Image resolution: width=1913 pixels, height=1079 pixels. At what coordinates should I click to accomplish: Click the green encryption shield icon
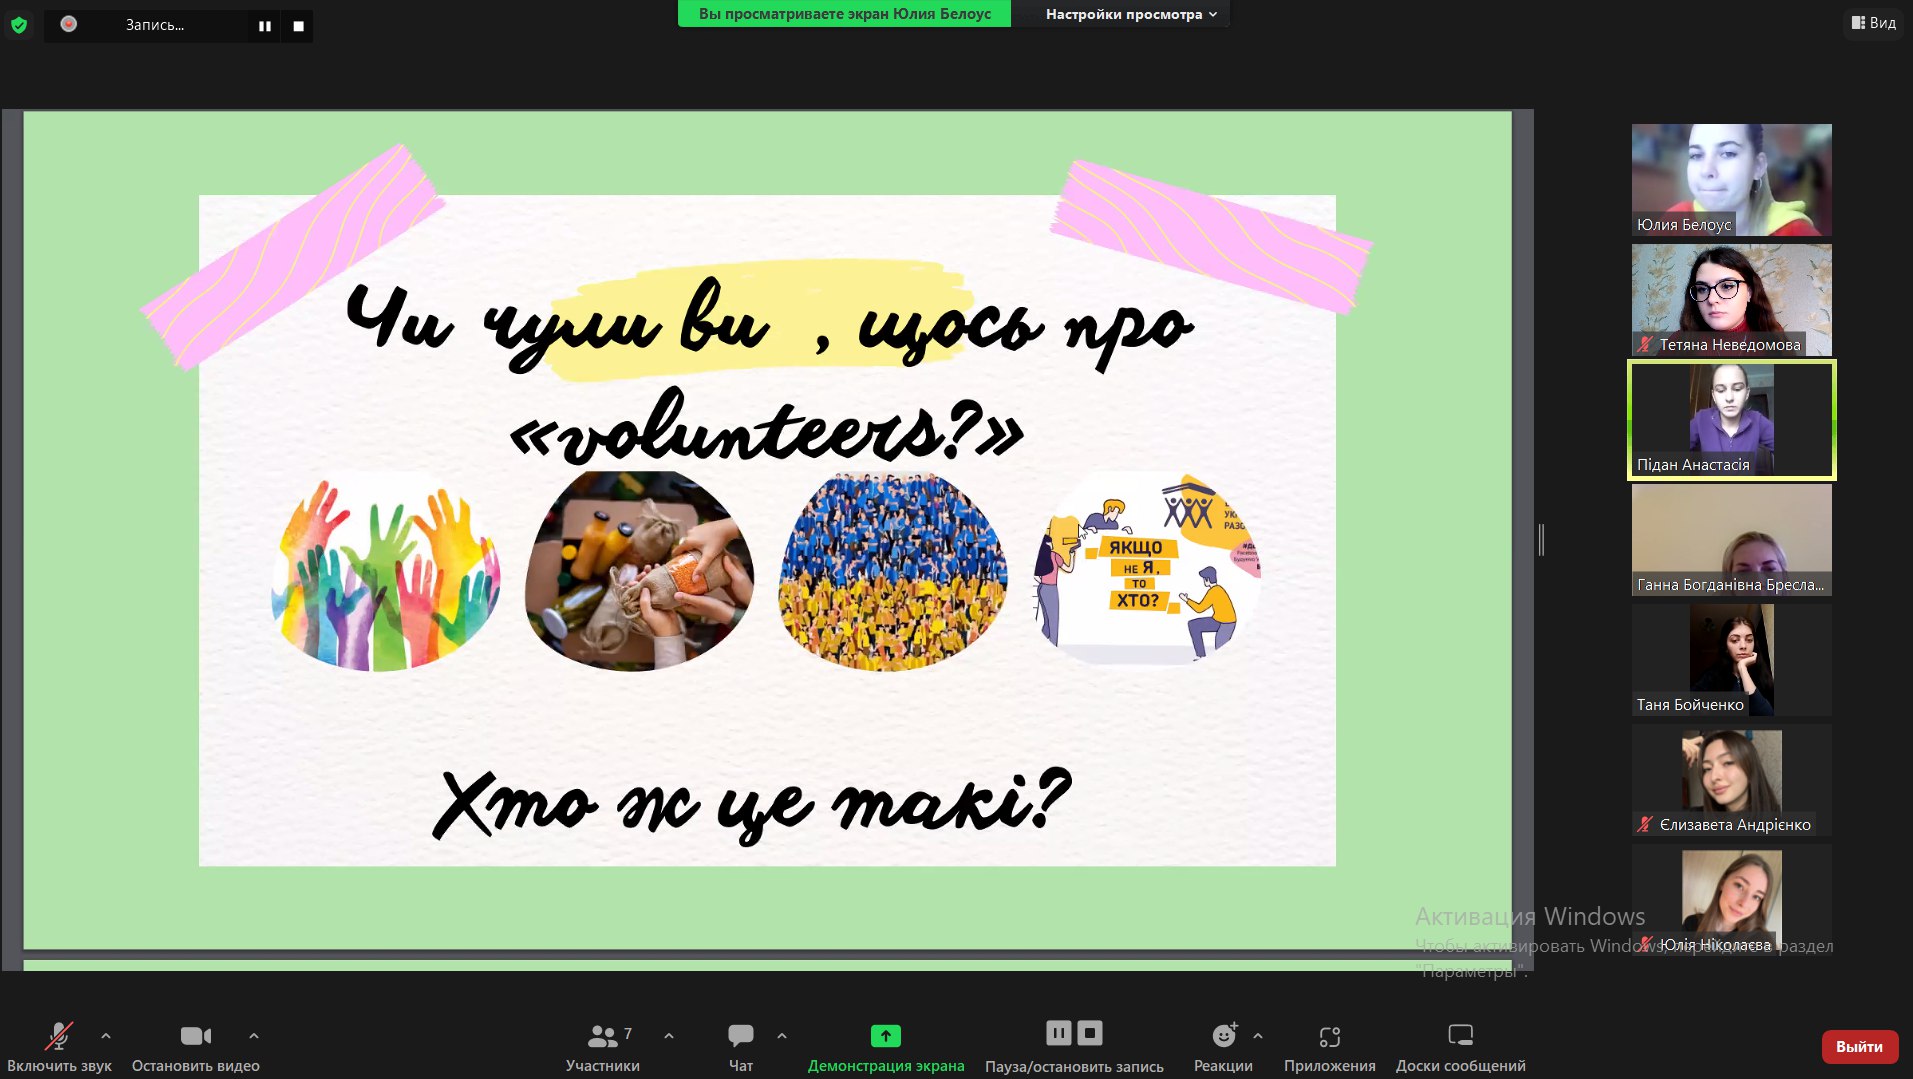pos(19,25)
